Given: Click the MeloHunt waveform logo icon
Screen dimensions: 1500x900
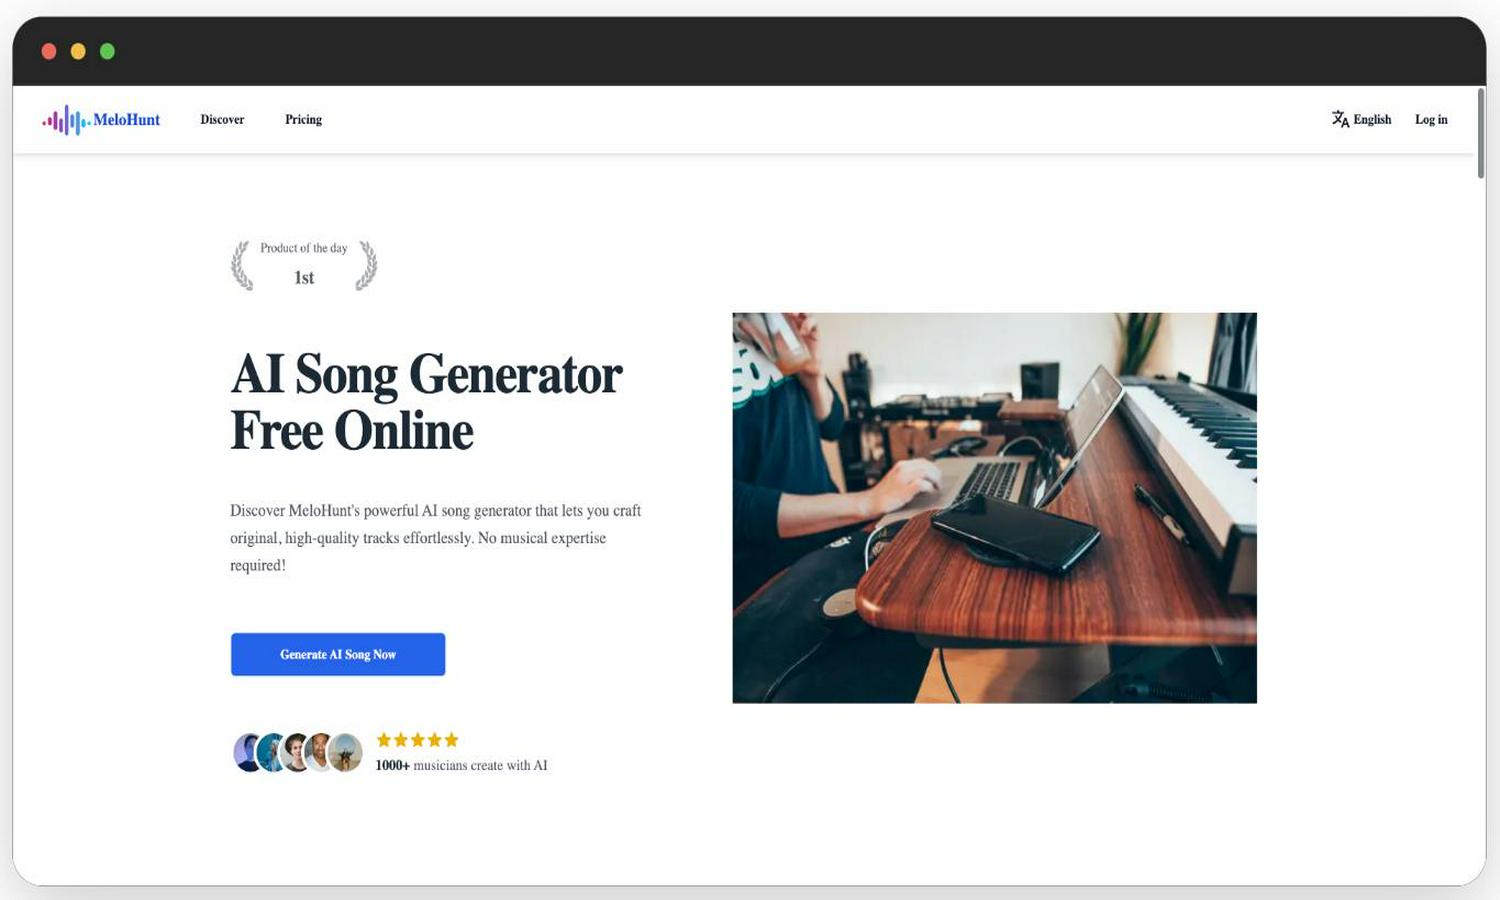Looking at the screenshot, I should coord(66,120).
